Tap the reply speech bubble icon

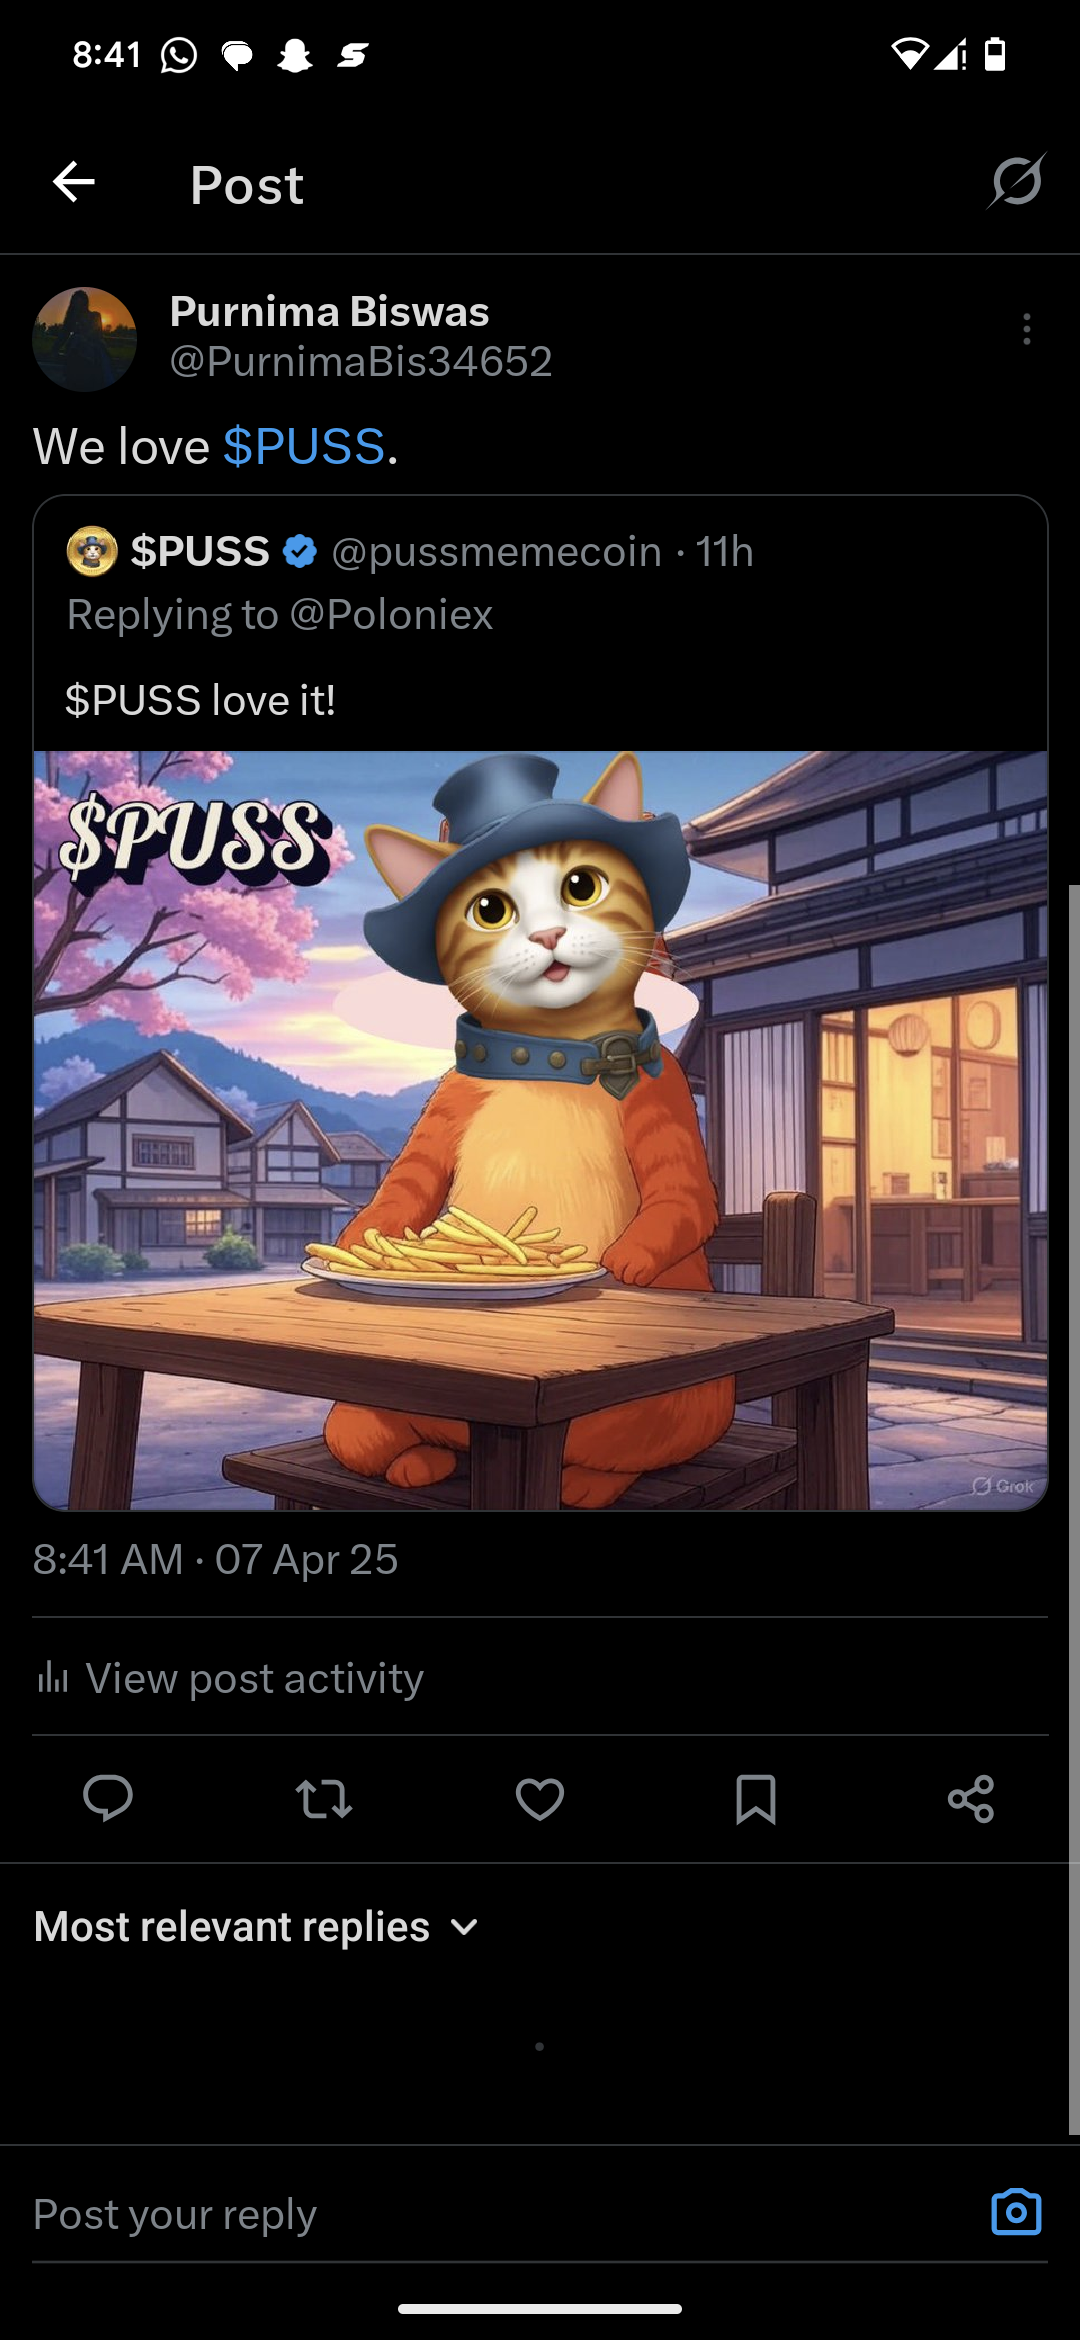pos(108,1799)
